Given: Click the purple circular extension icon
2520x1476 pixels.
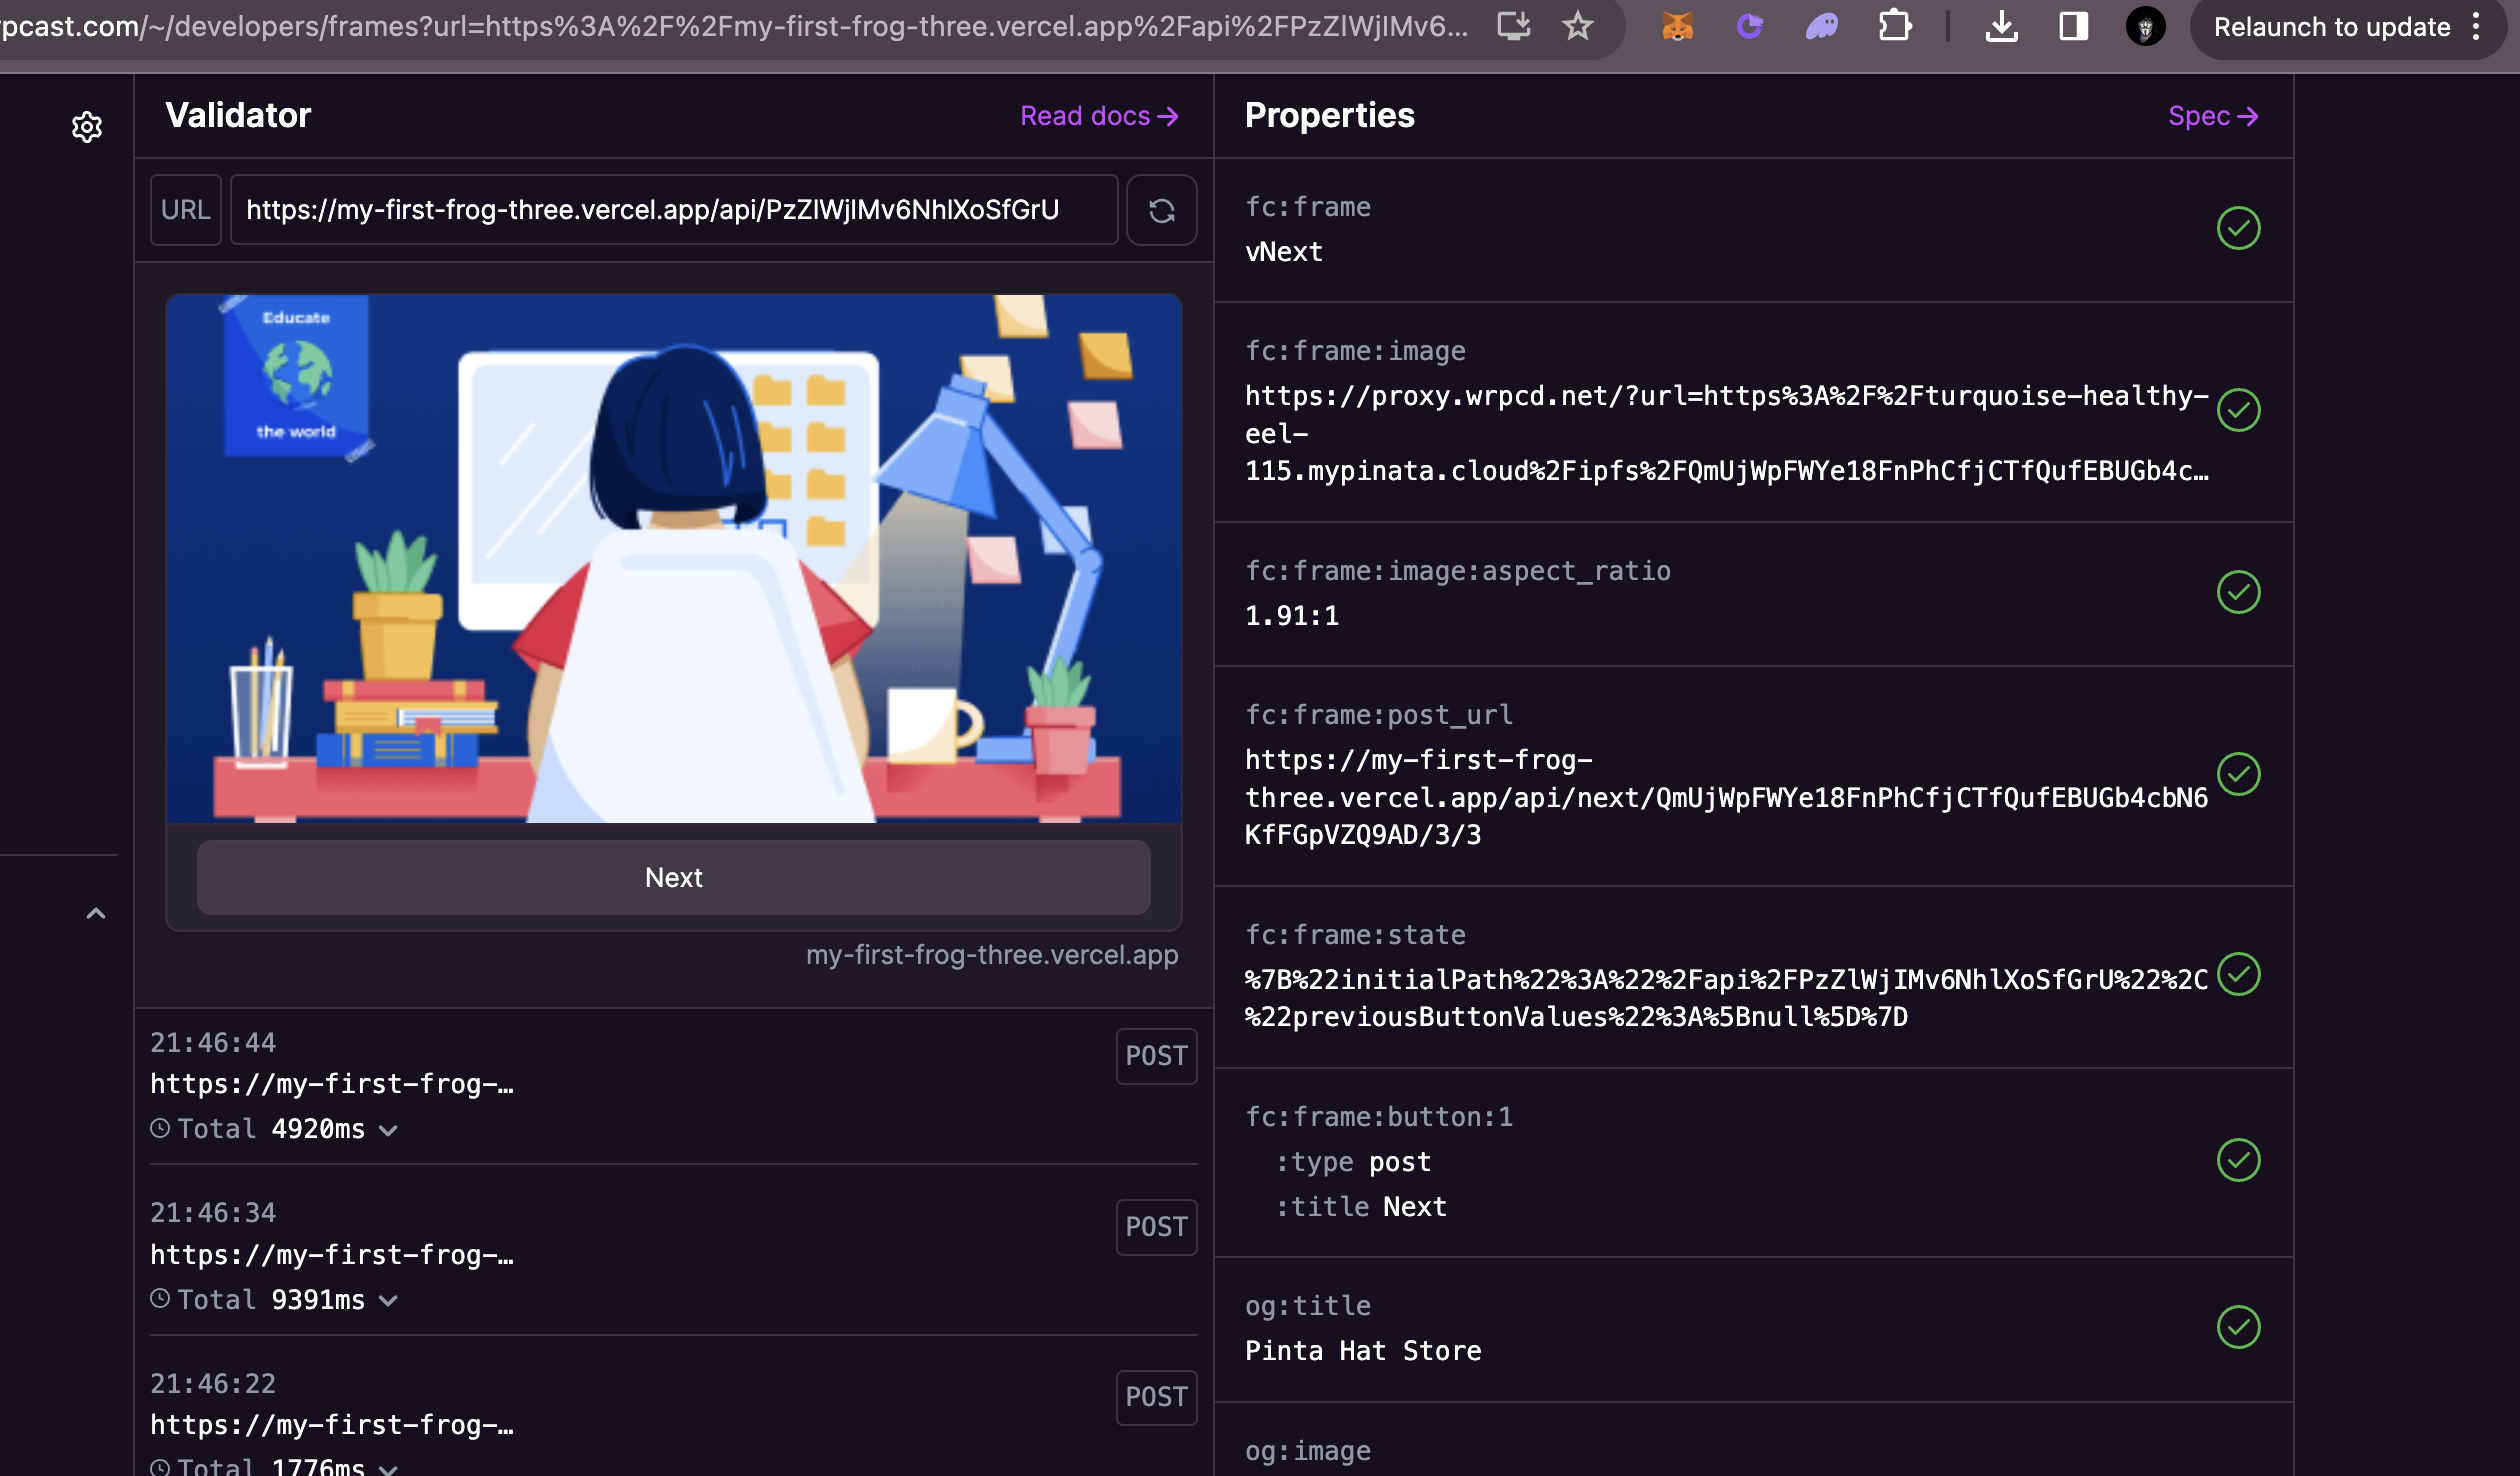Looking at the screenshot, I should click(1750, 27).
